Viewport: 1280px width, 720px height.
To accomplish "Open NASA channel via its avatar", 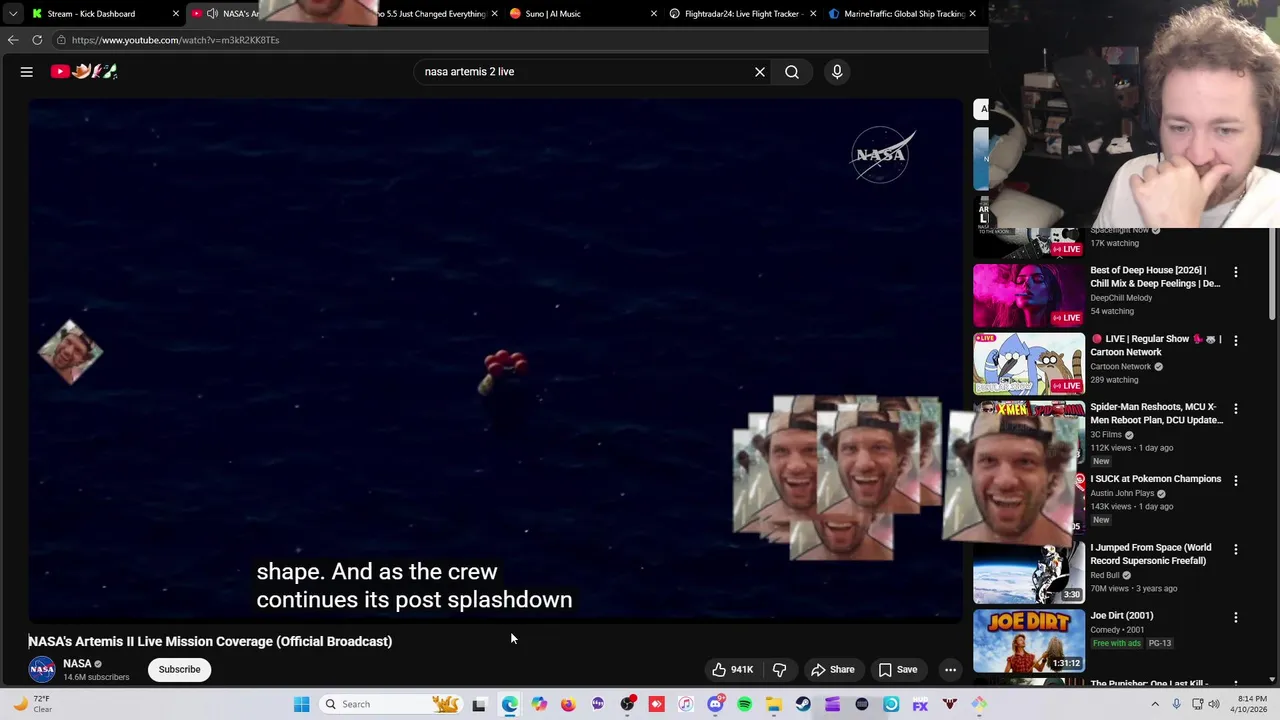I will click(42, 669).
